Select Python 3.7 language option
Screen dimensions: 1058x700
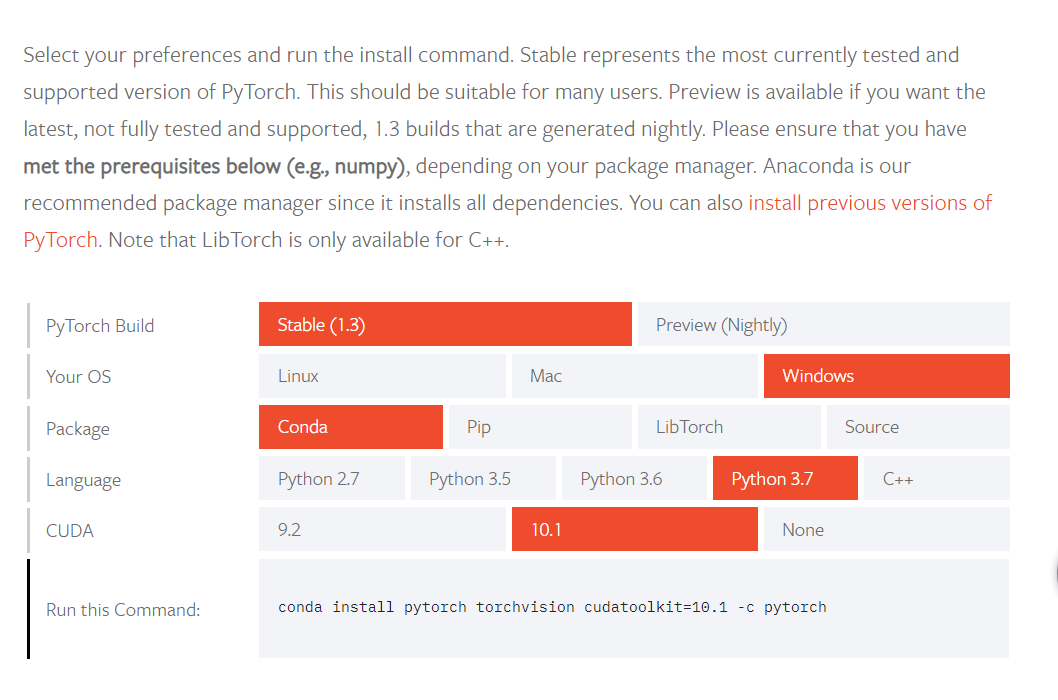[784, 479]
